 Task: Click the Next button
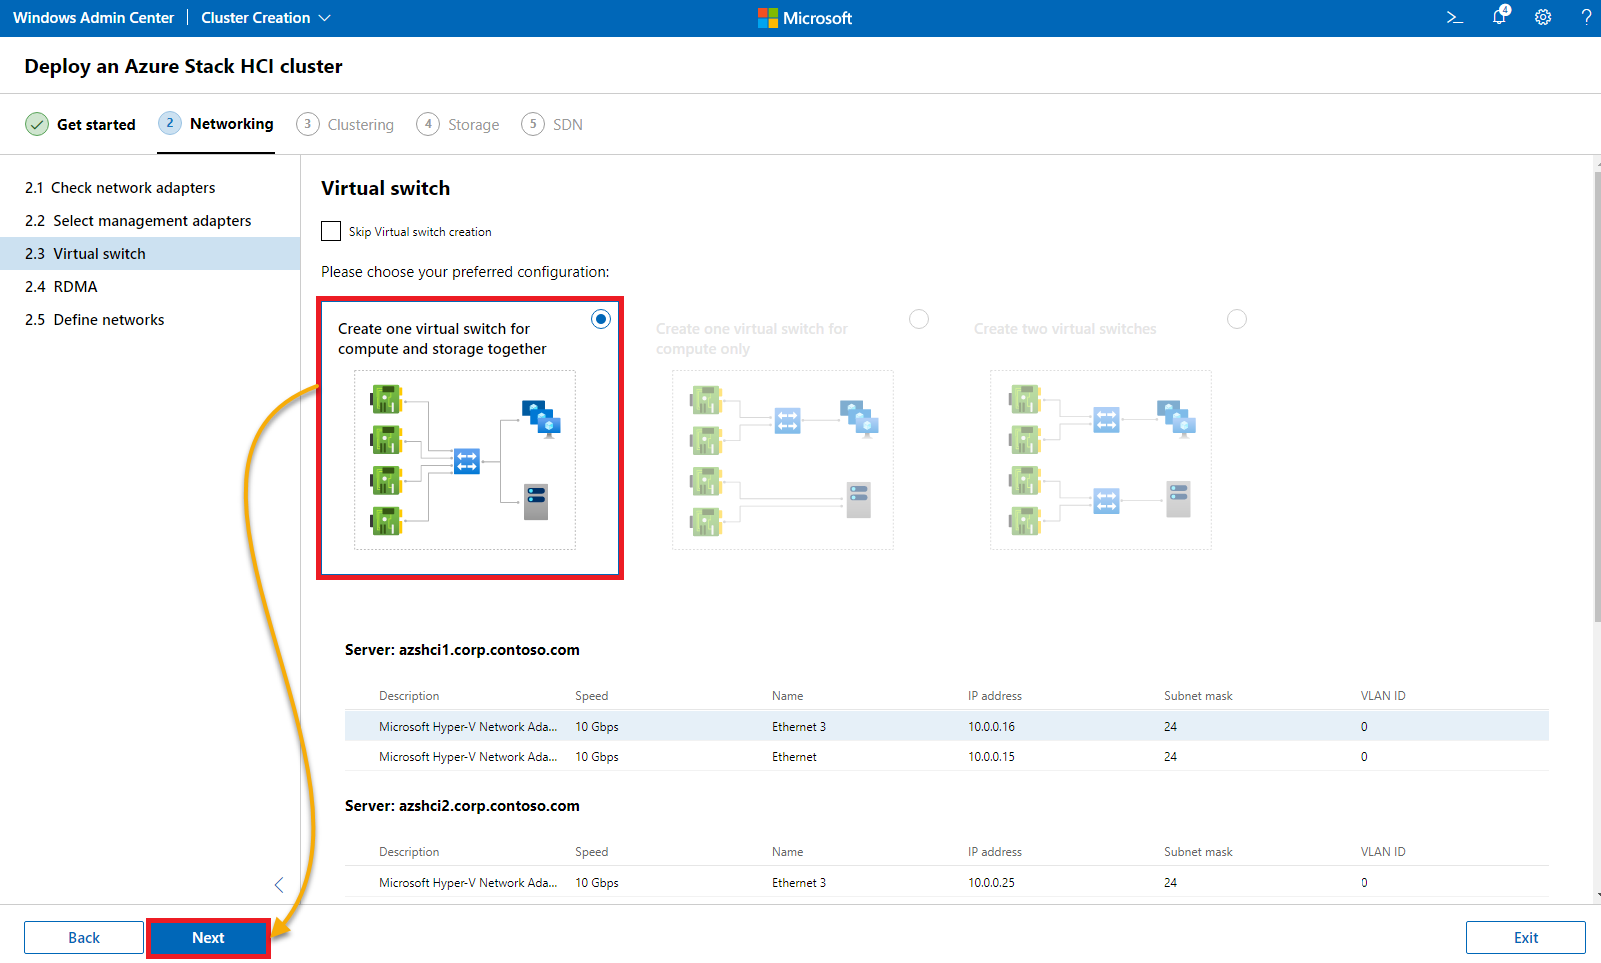[x=208, y=938]
